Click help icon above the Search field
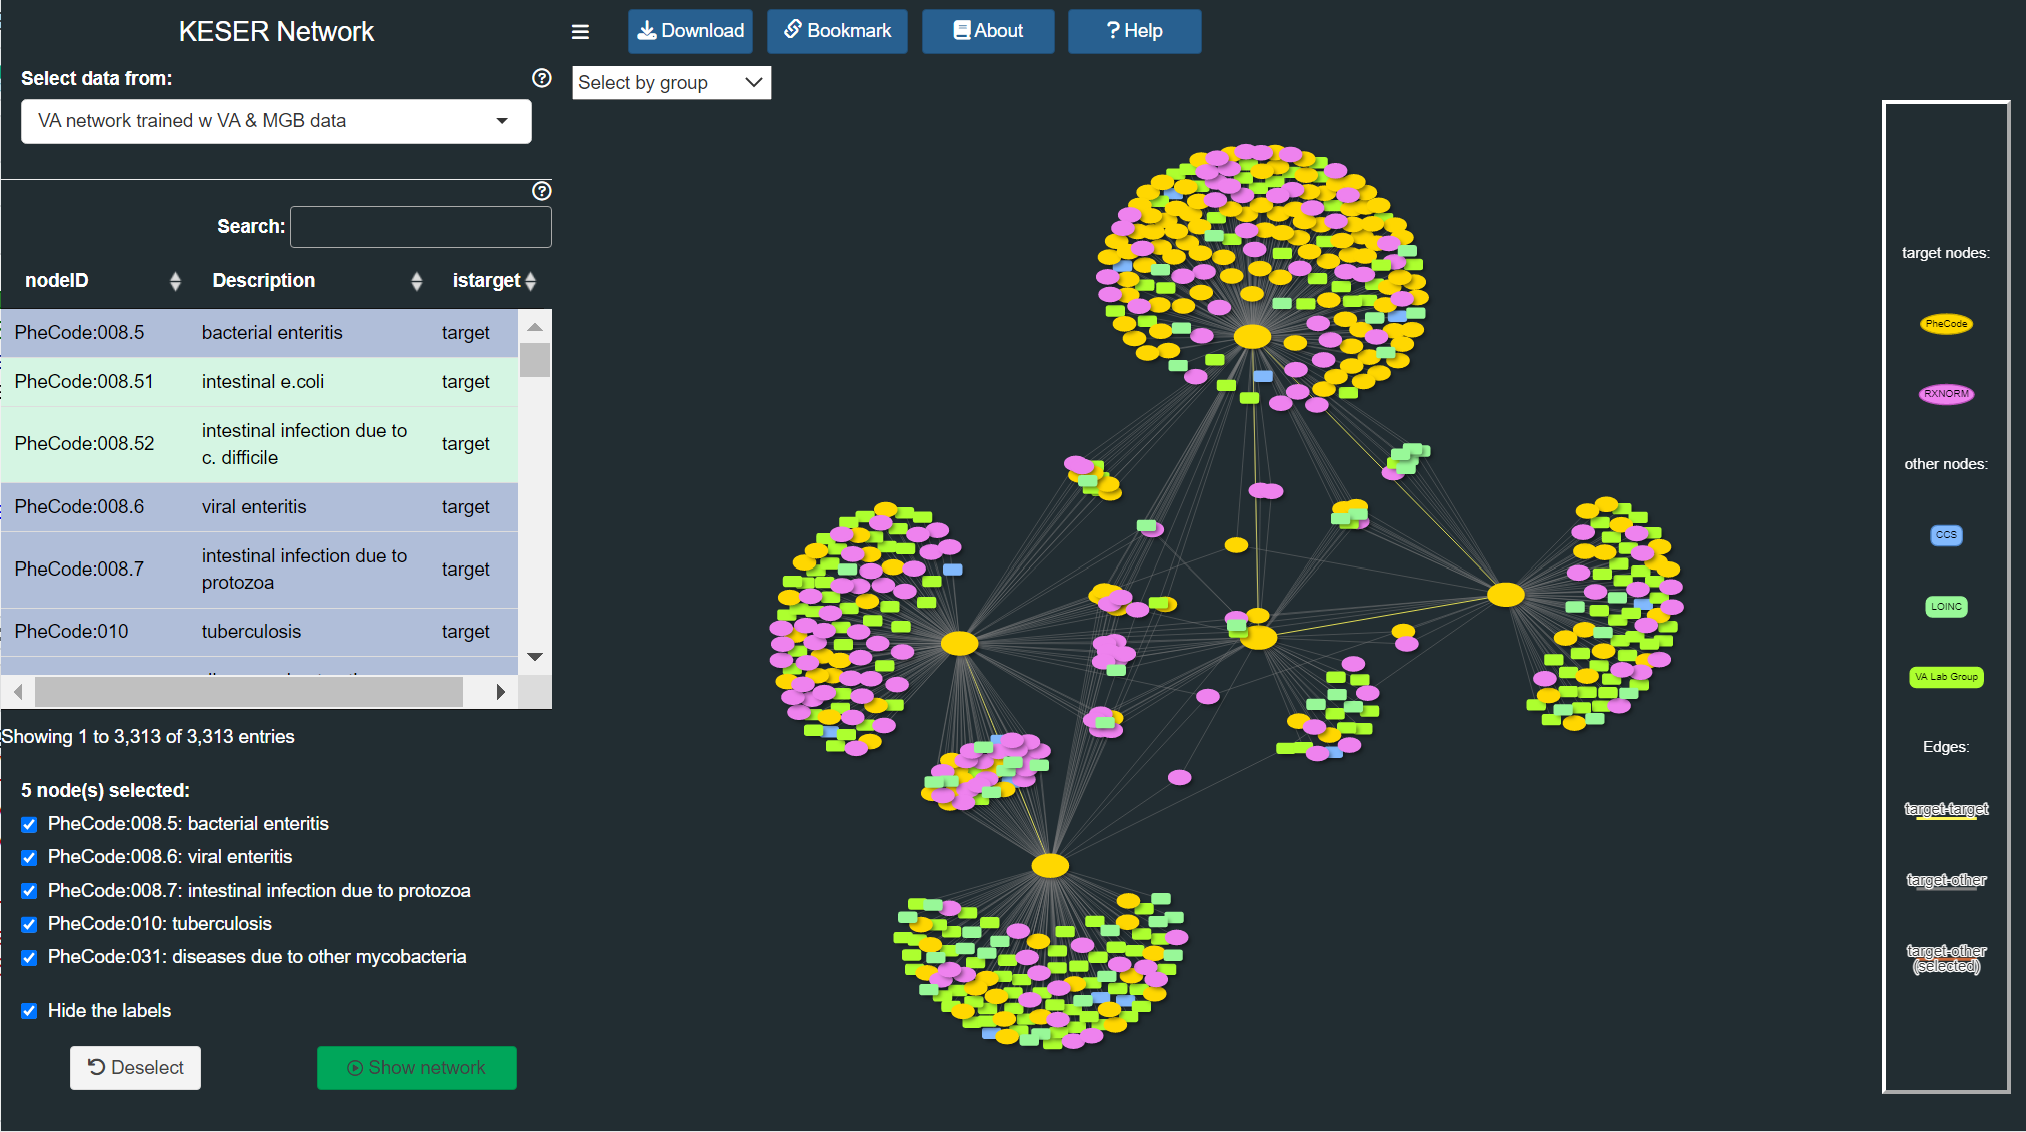Image resolution: width=2026 pixels, height=1132 pixels. (542, 191)
